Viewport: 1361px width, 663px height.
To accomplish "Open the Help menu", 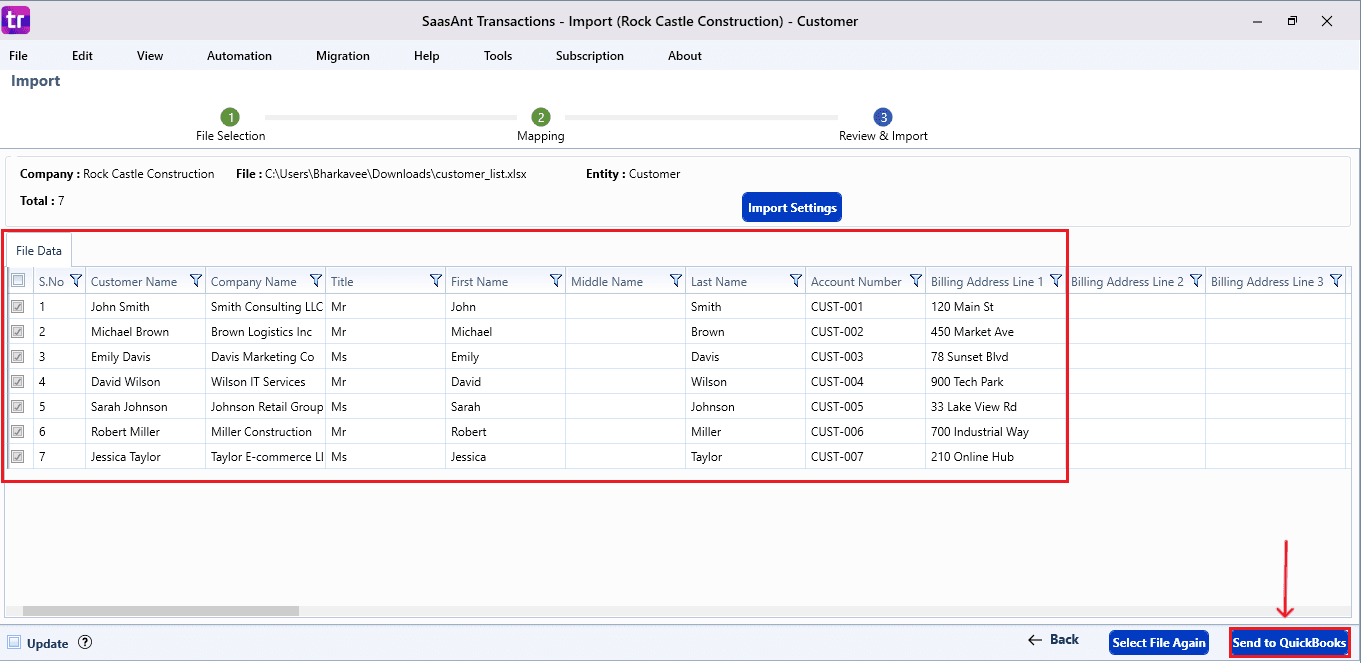I will point(426,56).
